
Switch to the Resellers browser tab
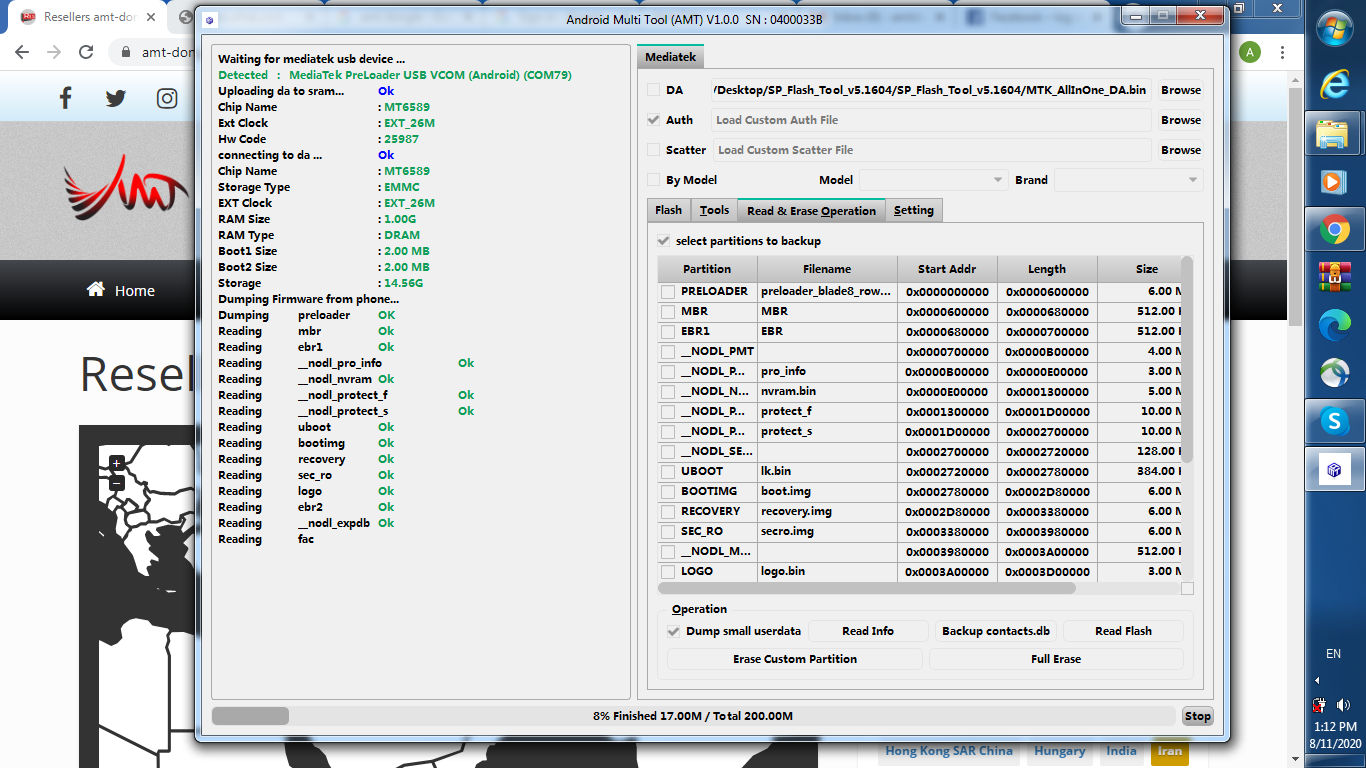pyautogui.click(x=88, y=17)
